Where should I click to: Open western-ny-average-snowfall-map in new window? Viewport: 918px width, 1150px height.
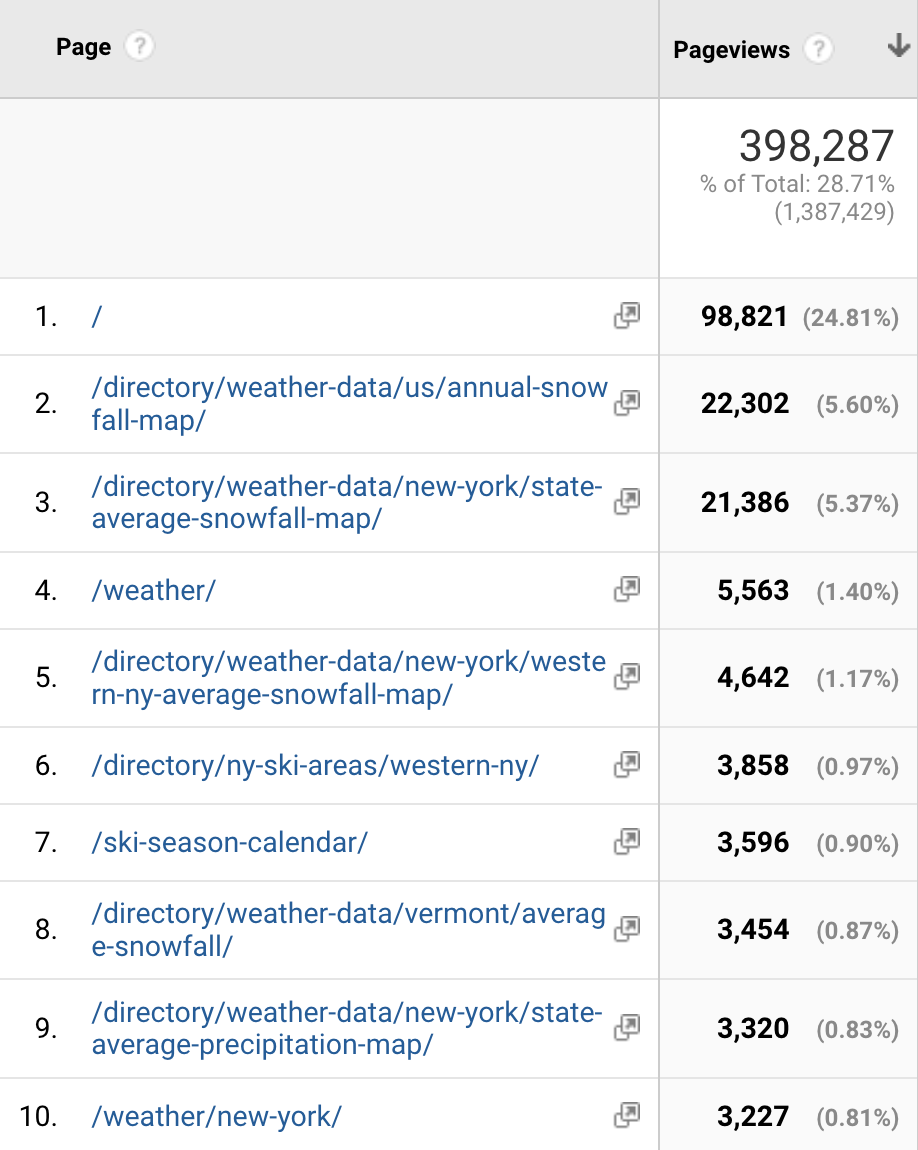point(626,677)
